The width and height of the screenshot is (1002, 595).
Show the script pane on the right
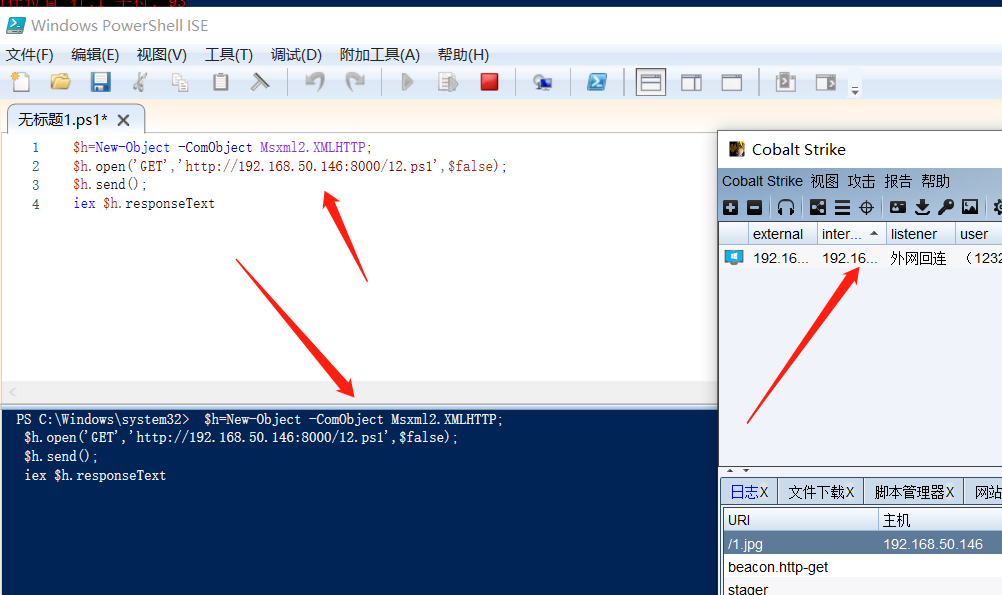click(691, 82)
